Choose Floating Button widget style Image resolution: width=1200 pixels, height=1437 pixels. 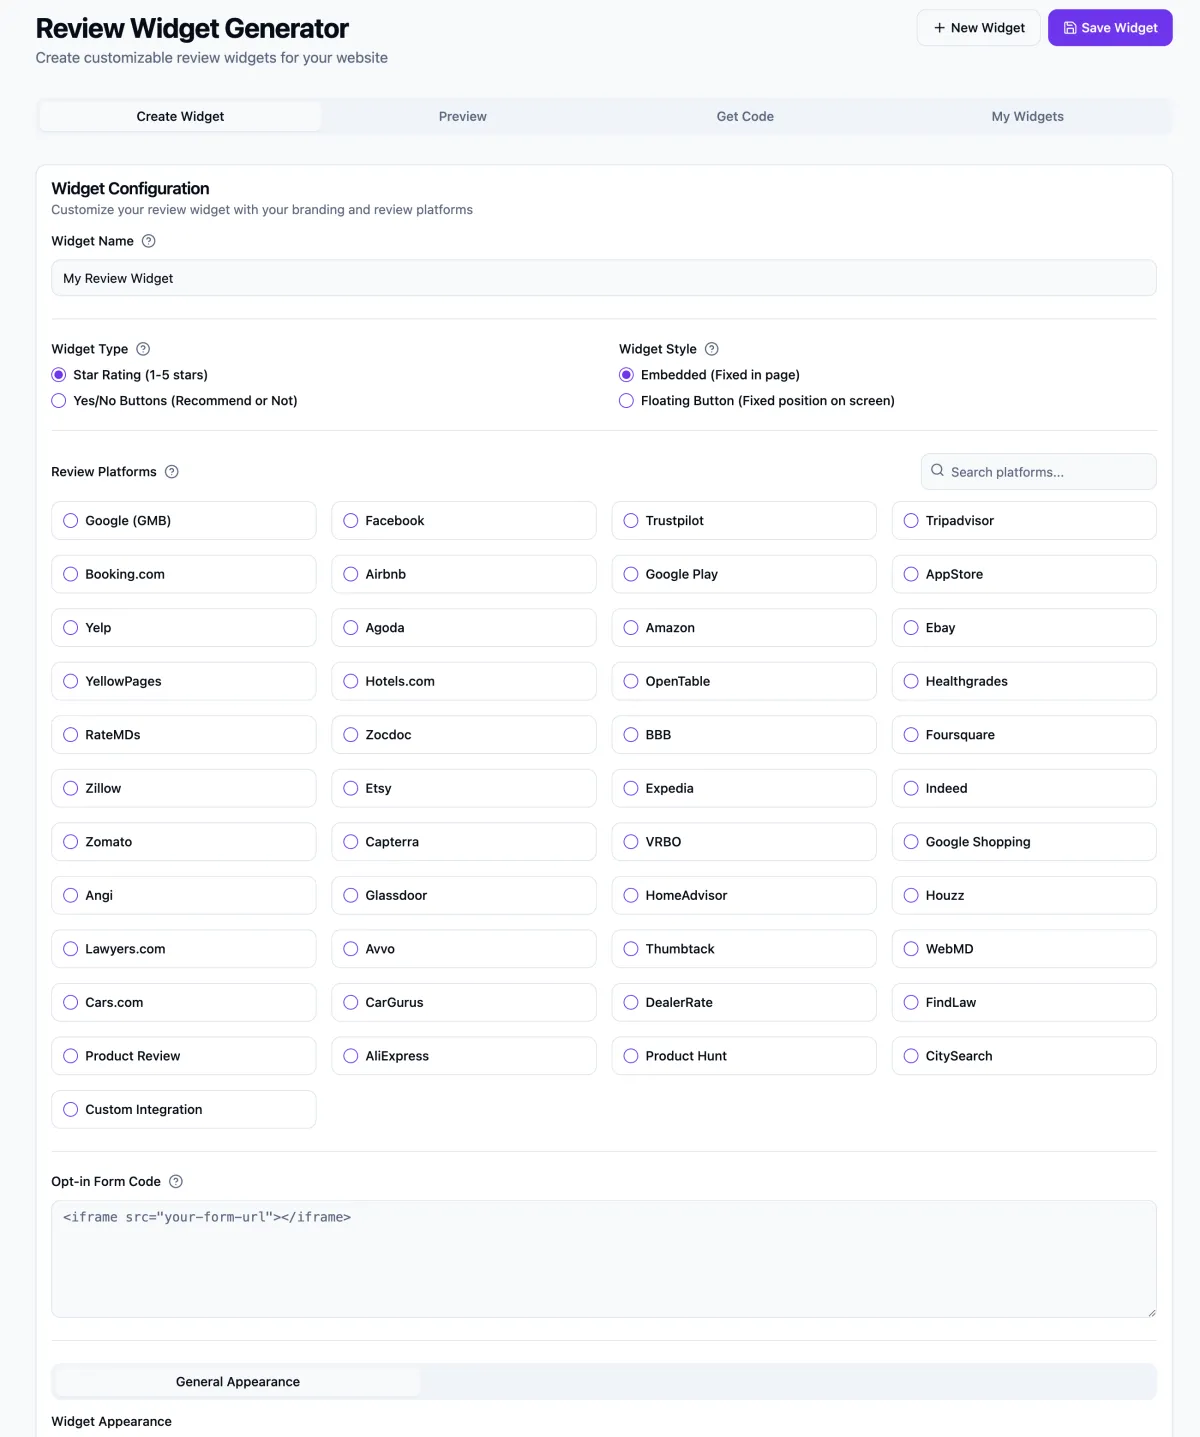(626, 401)
